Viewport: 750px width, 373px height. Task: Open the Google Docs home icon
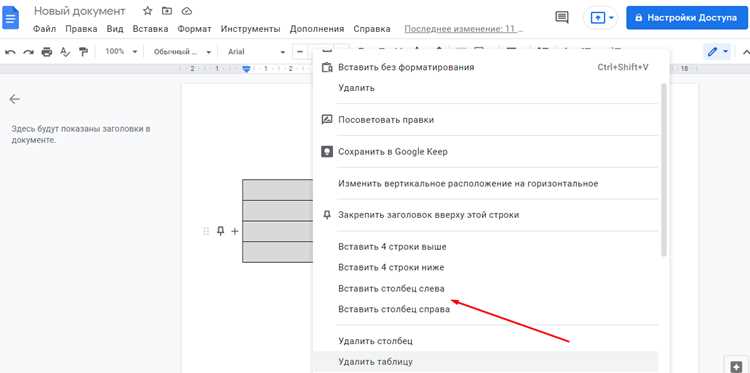(x=11, y=18)
